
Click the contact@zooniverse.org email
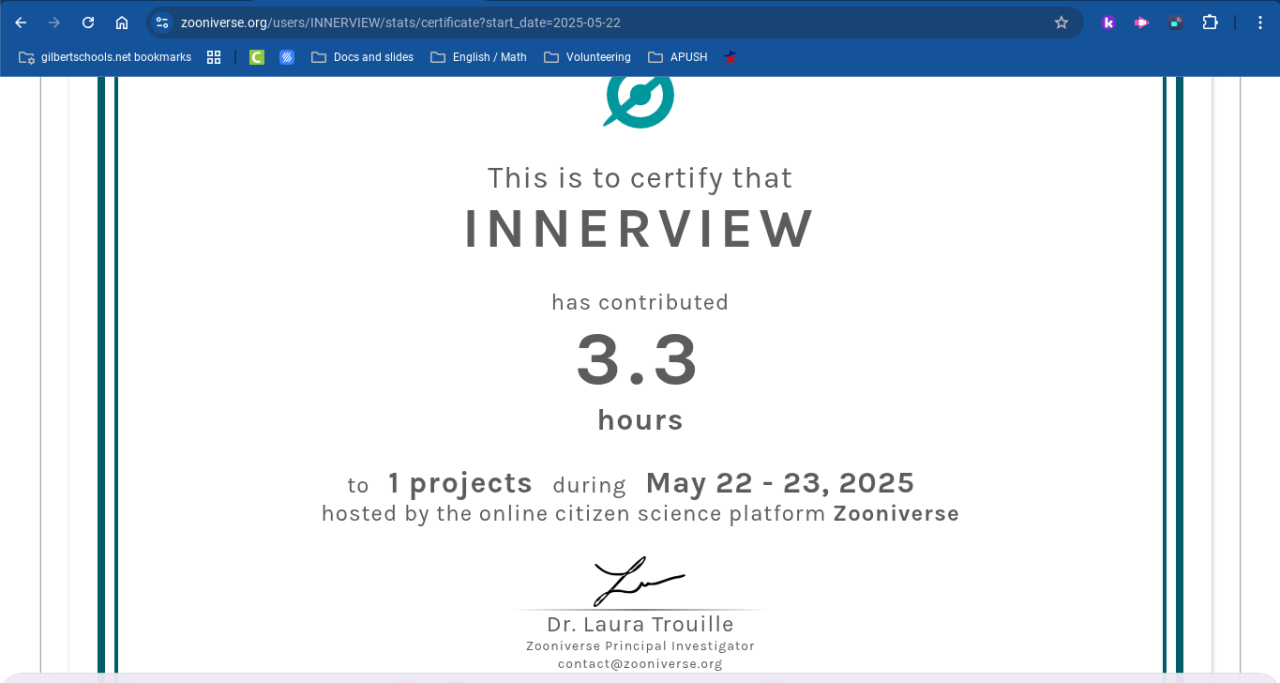pos(640,664)
